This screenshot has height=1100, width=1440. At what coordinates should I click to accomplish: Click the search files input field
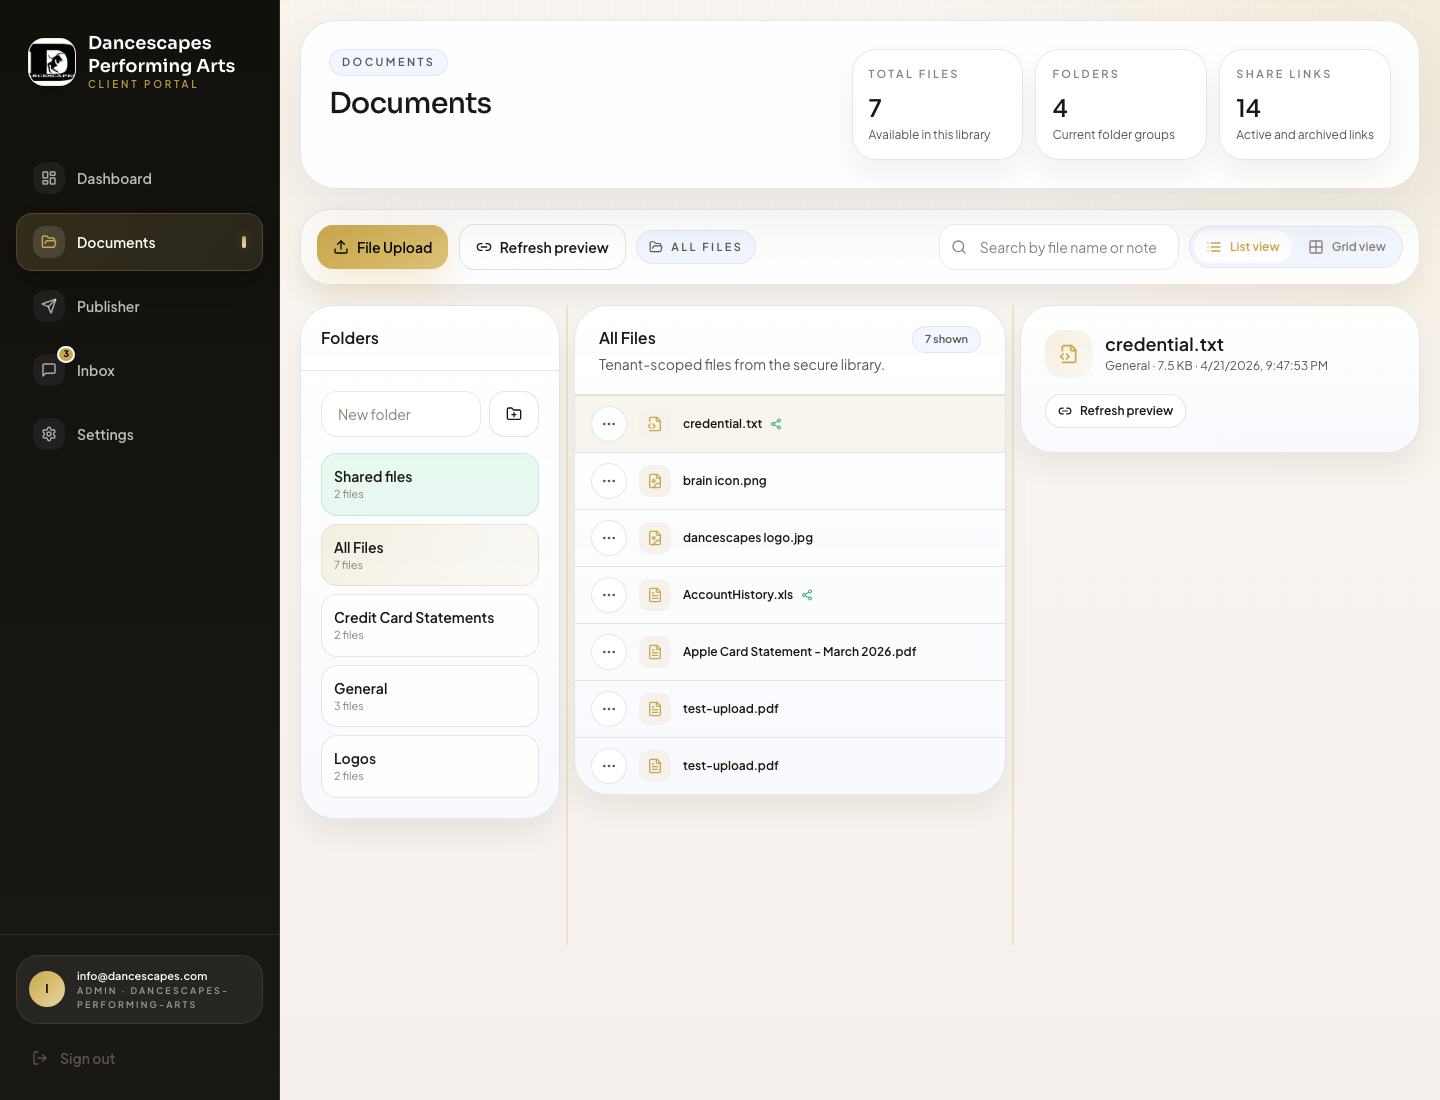1060,247
